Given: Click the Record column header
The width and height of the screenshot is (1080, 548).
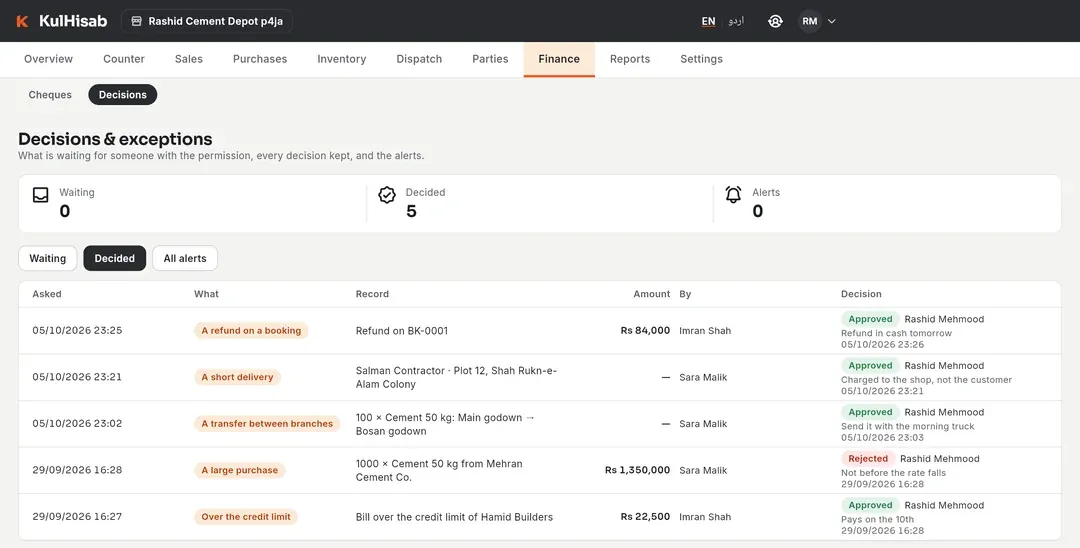Looking at the screenshot, I should coord(372,294).
